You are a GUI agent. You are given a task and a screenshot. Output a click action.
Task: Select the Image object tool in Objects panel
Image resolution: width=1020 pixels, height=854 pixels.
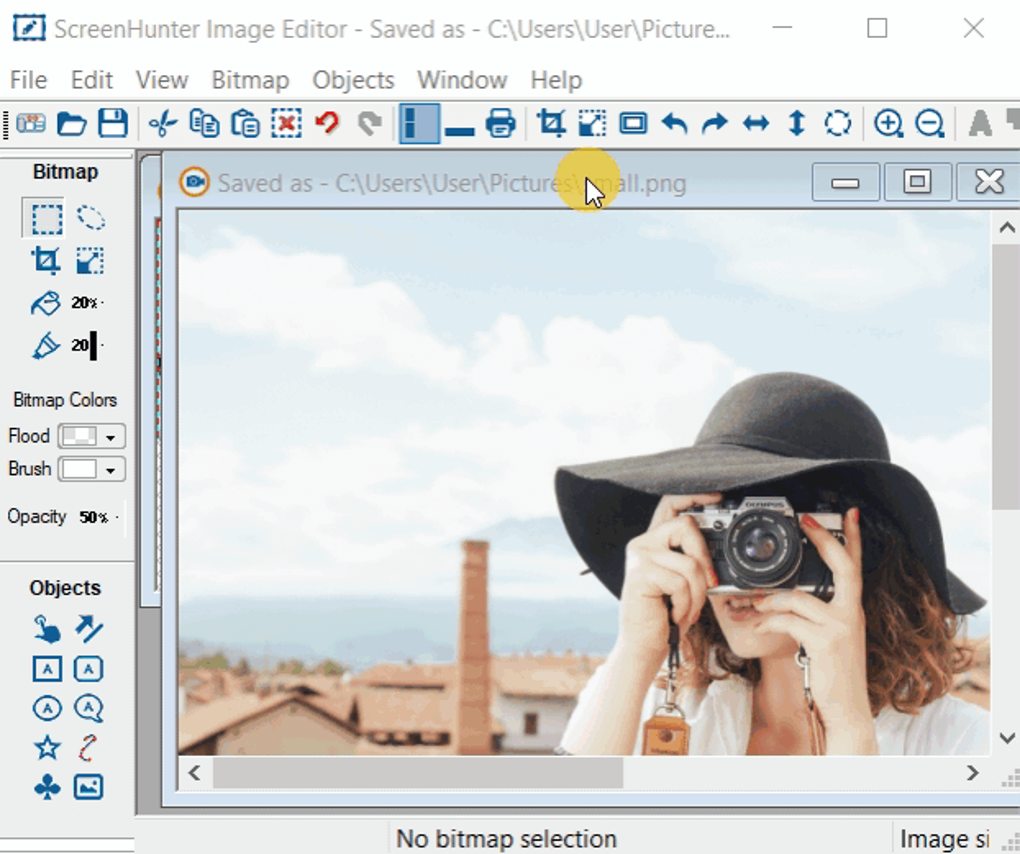tap(88, 787)
